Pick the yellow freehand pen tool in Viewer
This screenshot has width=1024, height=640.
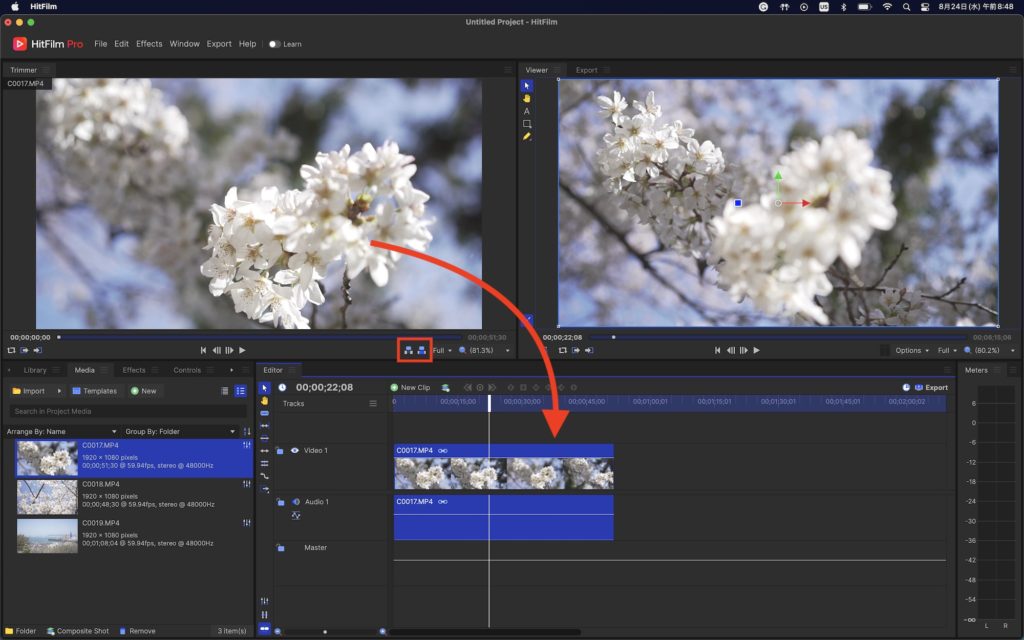pos(527,136)
